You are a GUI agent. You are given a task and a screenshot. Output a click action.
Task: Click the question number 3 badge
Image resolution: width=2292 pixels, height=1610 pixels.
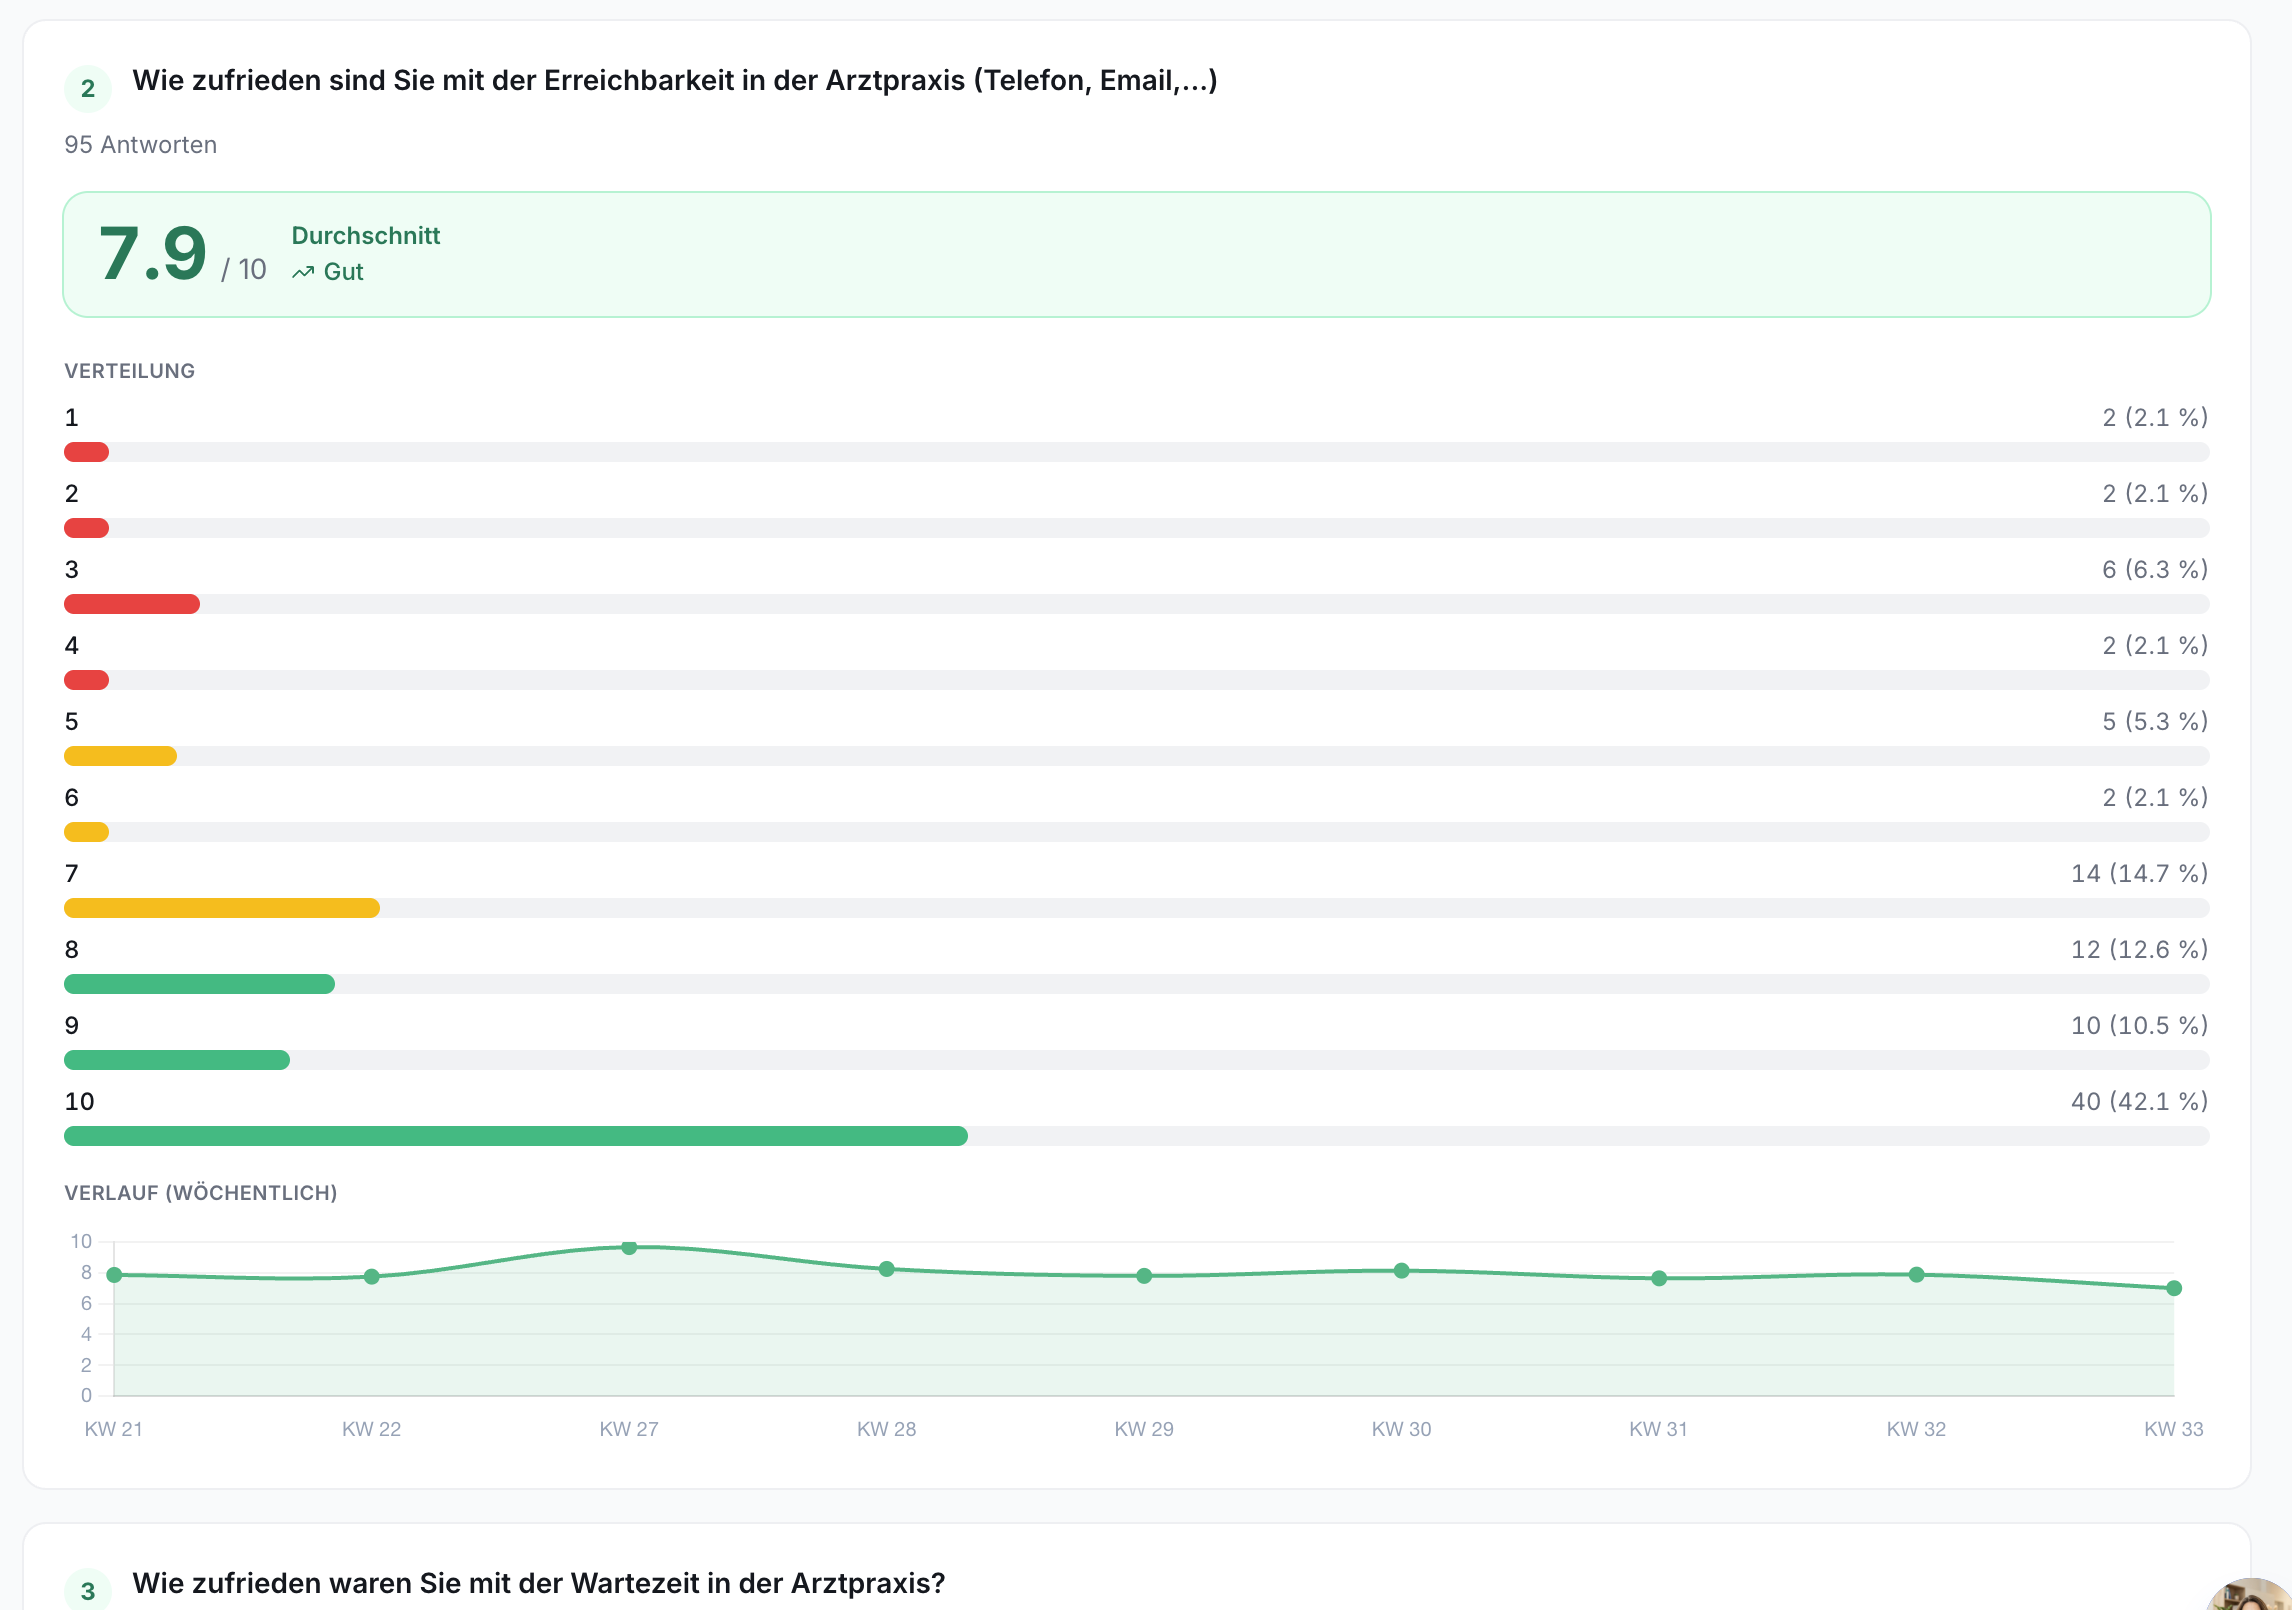88,1590
